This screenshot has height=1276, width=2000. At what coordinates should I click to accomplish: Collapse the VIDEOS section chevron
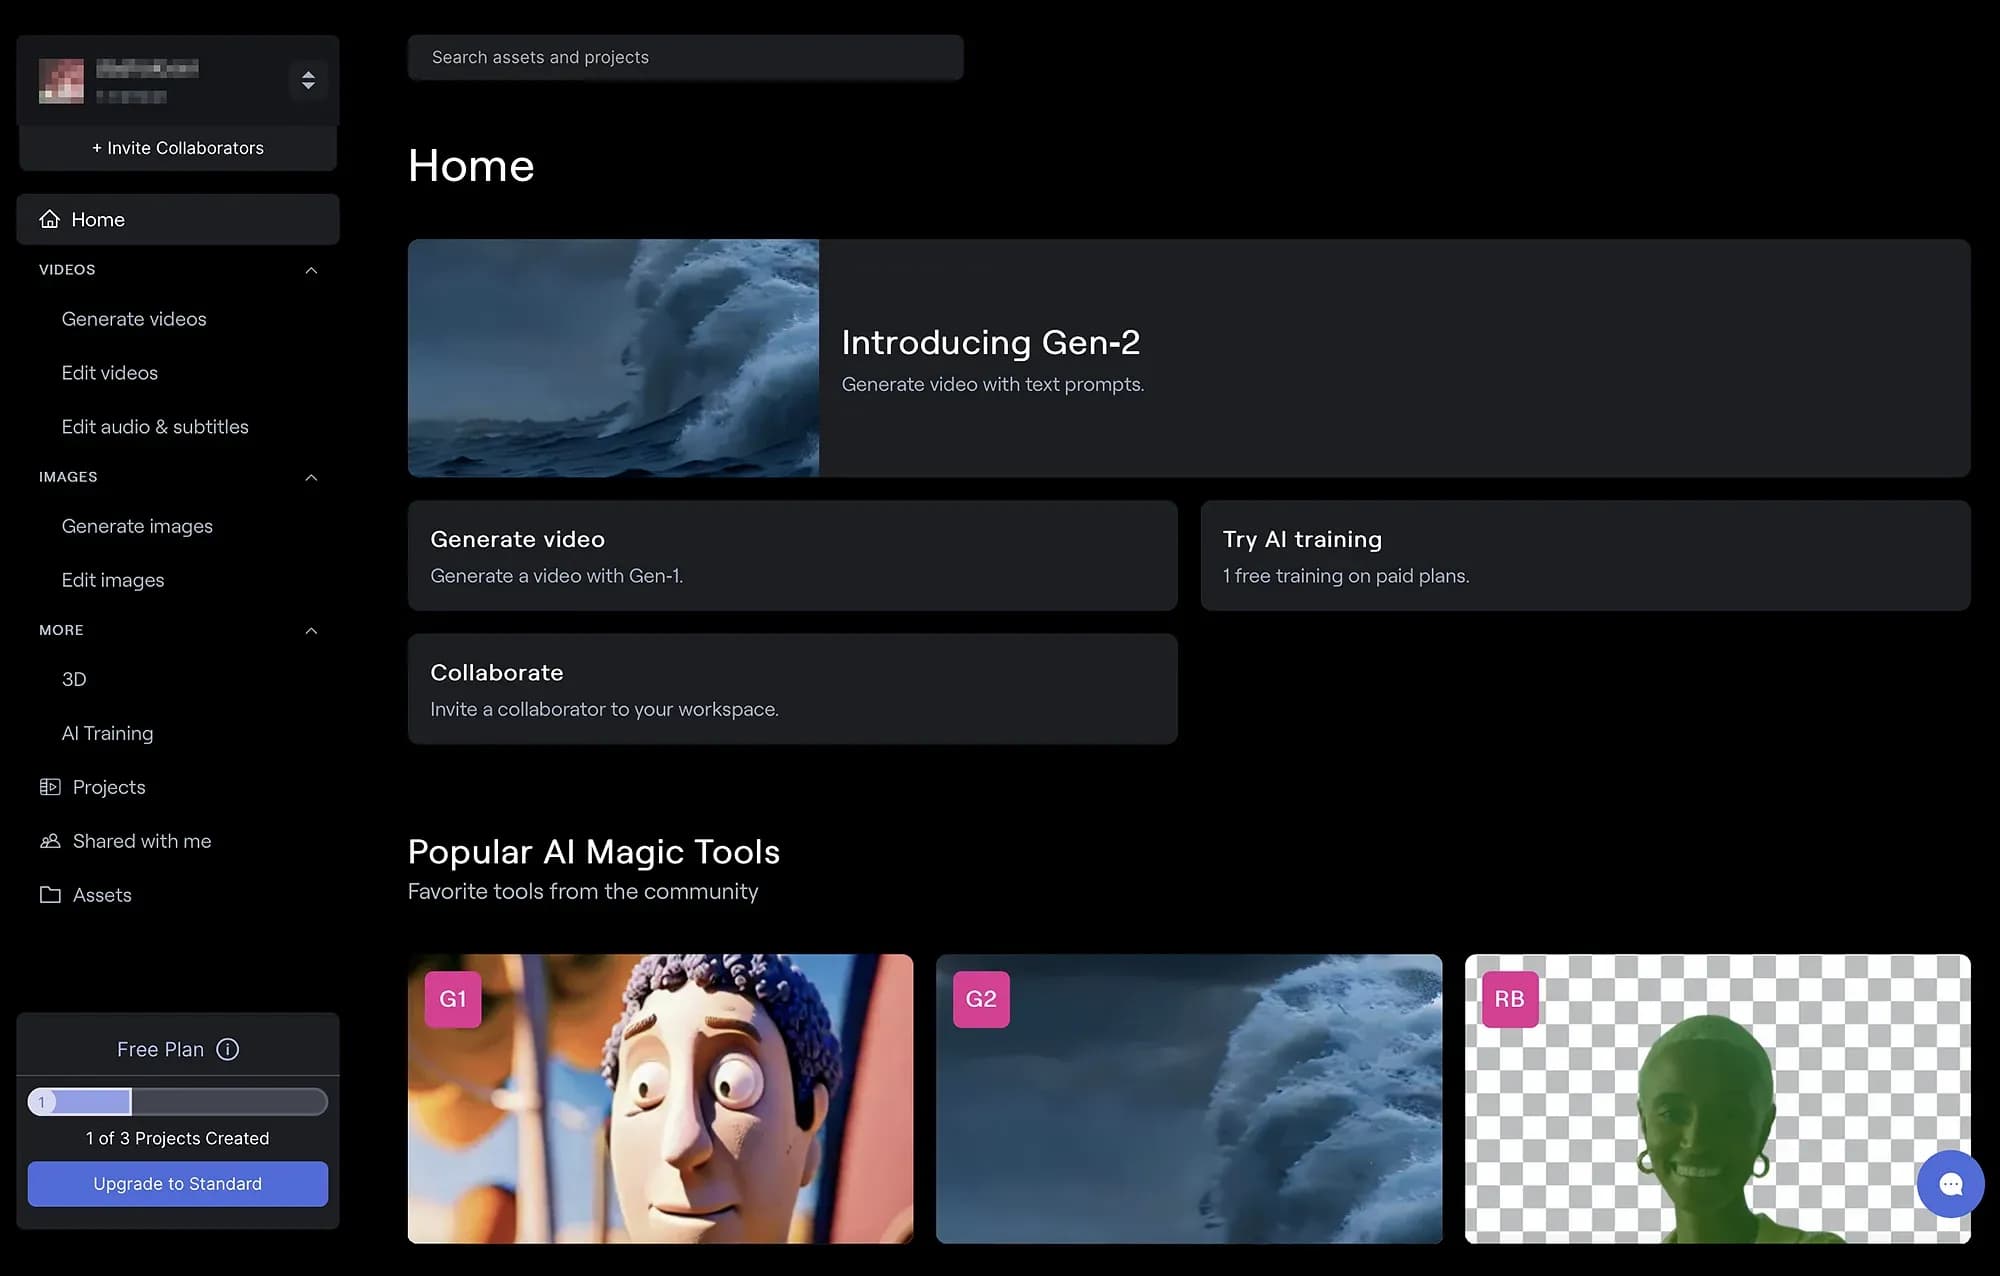pyautogui.click(x=311, y=270)
